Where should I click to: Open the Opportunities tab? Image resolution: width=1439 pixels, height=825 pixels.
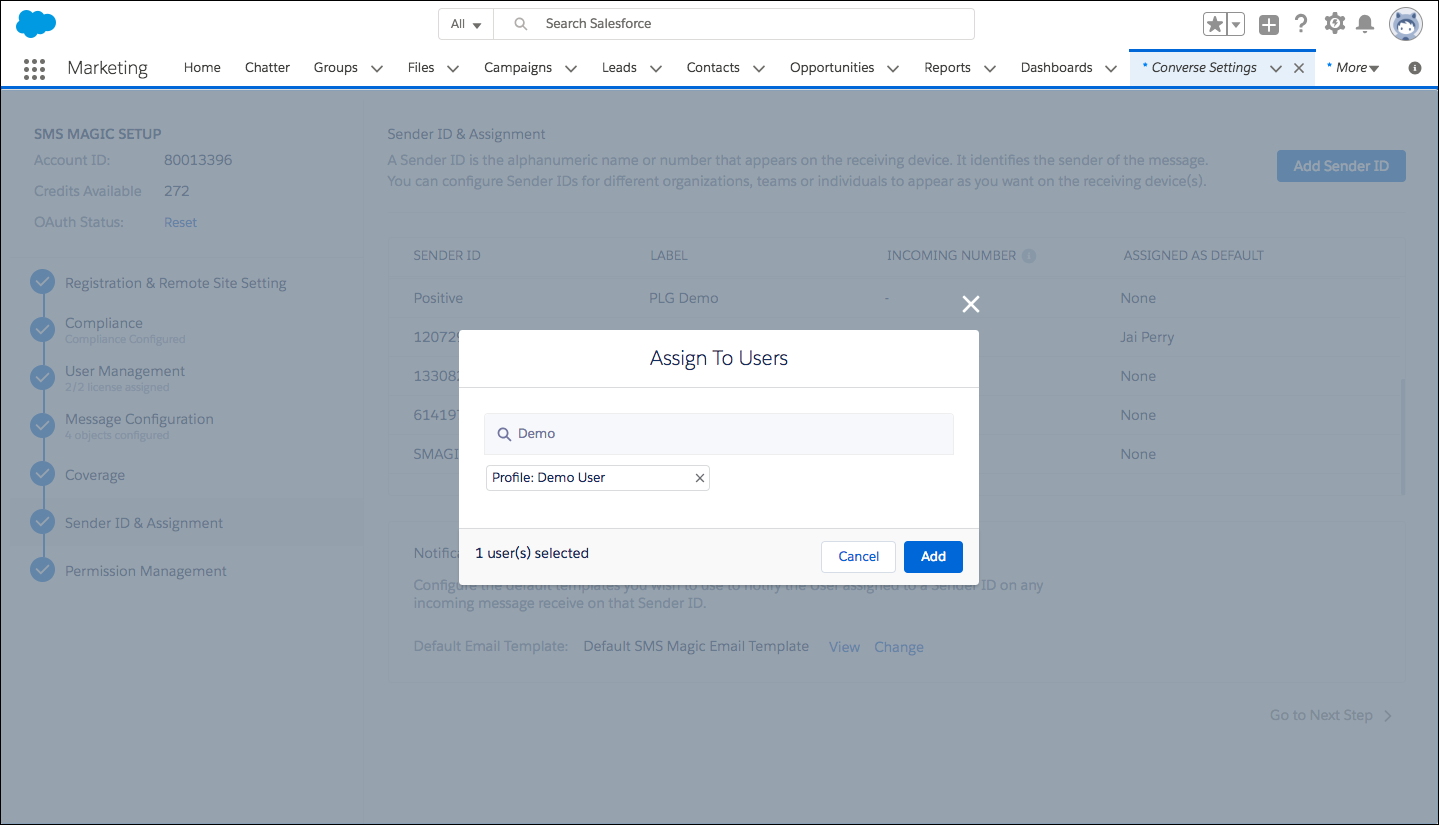pos(832,68)
